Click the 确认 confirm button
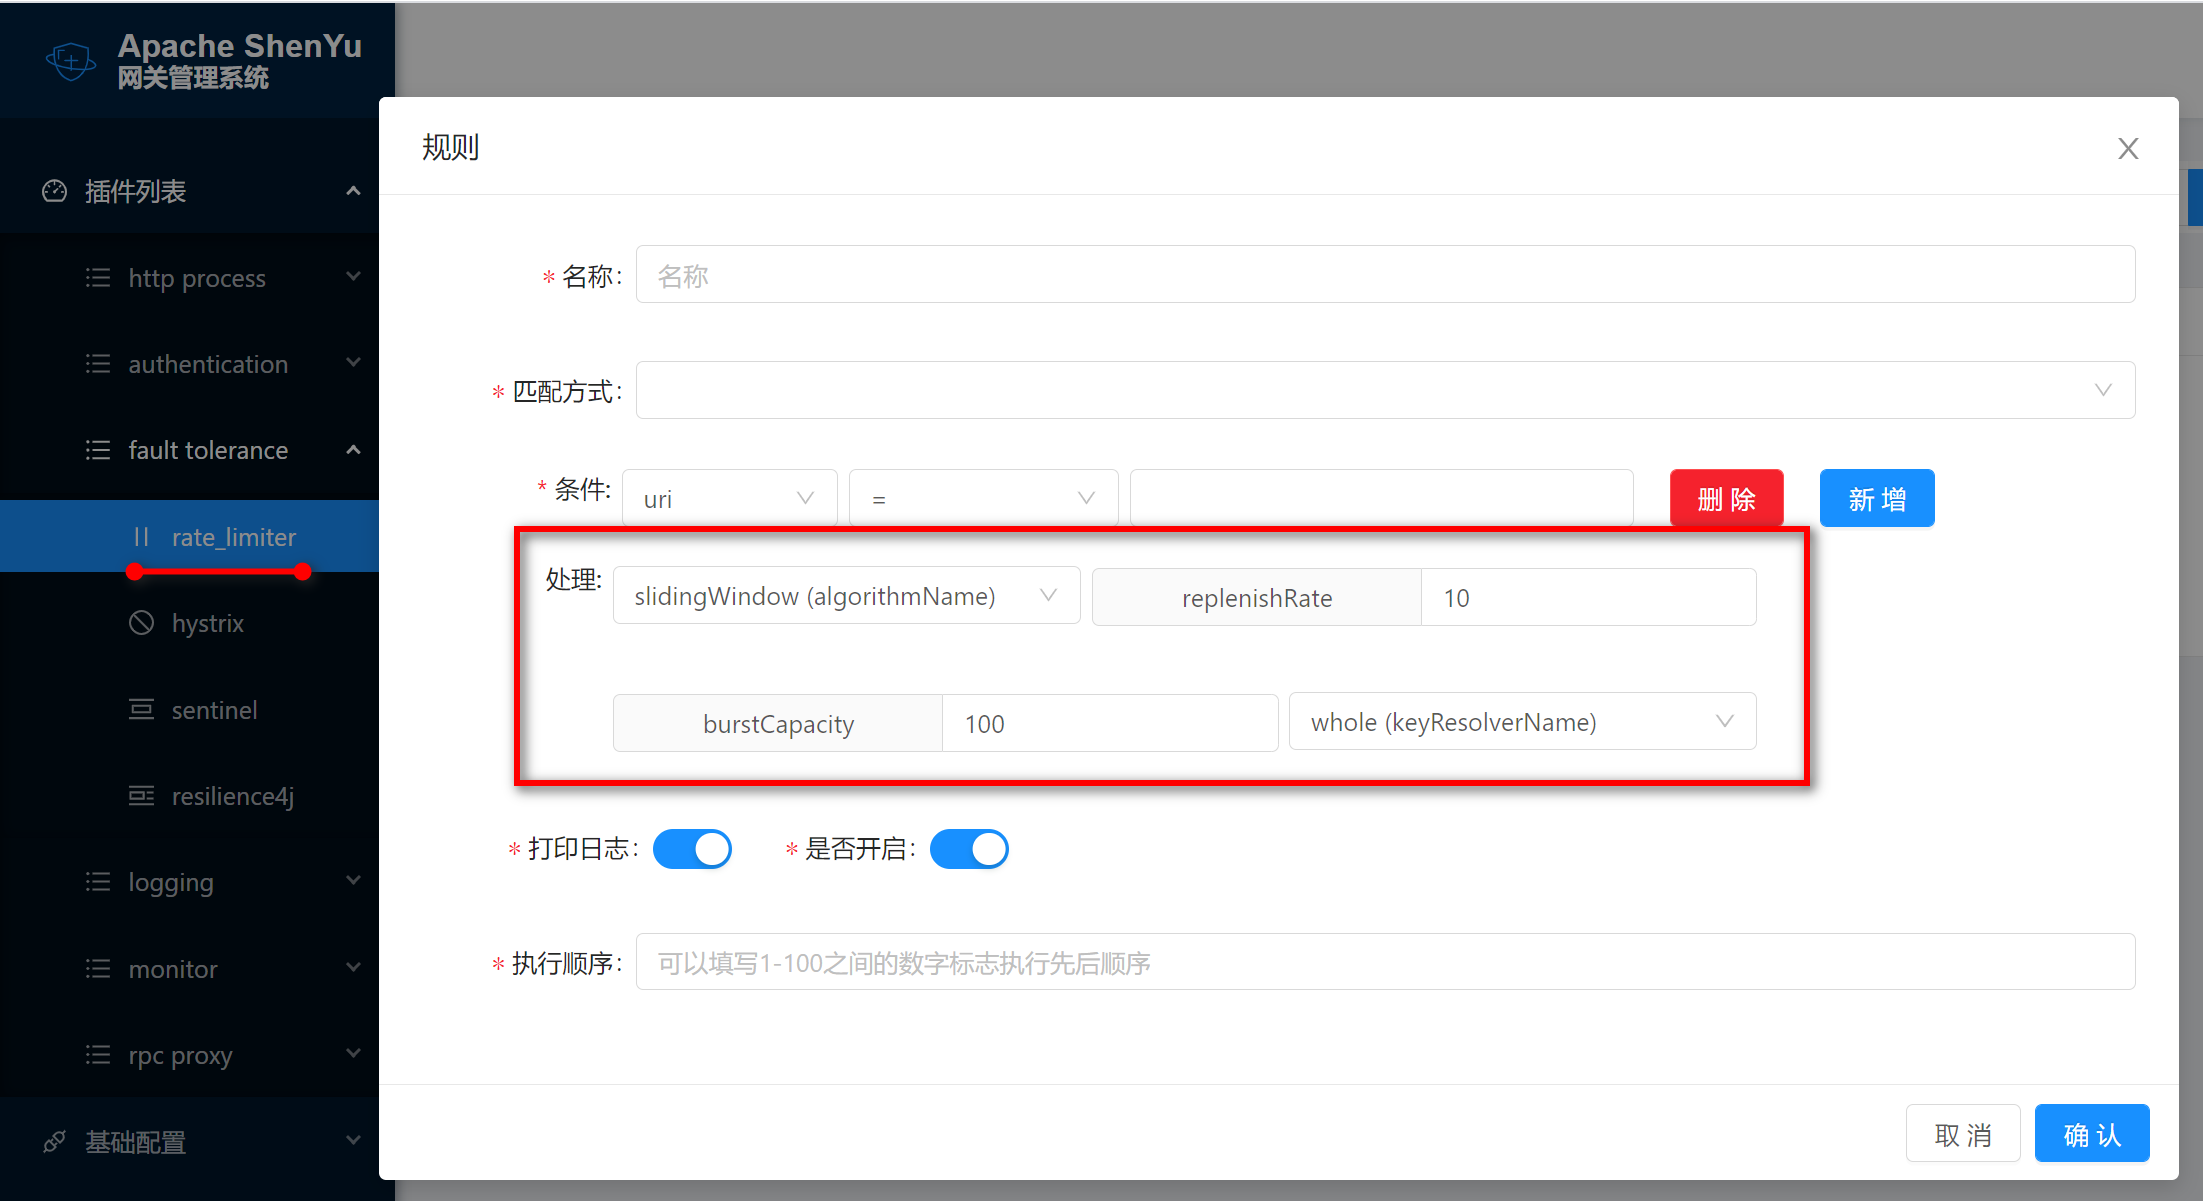The height and width of the screenshot is (1201, 2203). point(2091,1133)
